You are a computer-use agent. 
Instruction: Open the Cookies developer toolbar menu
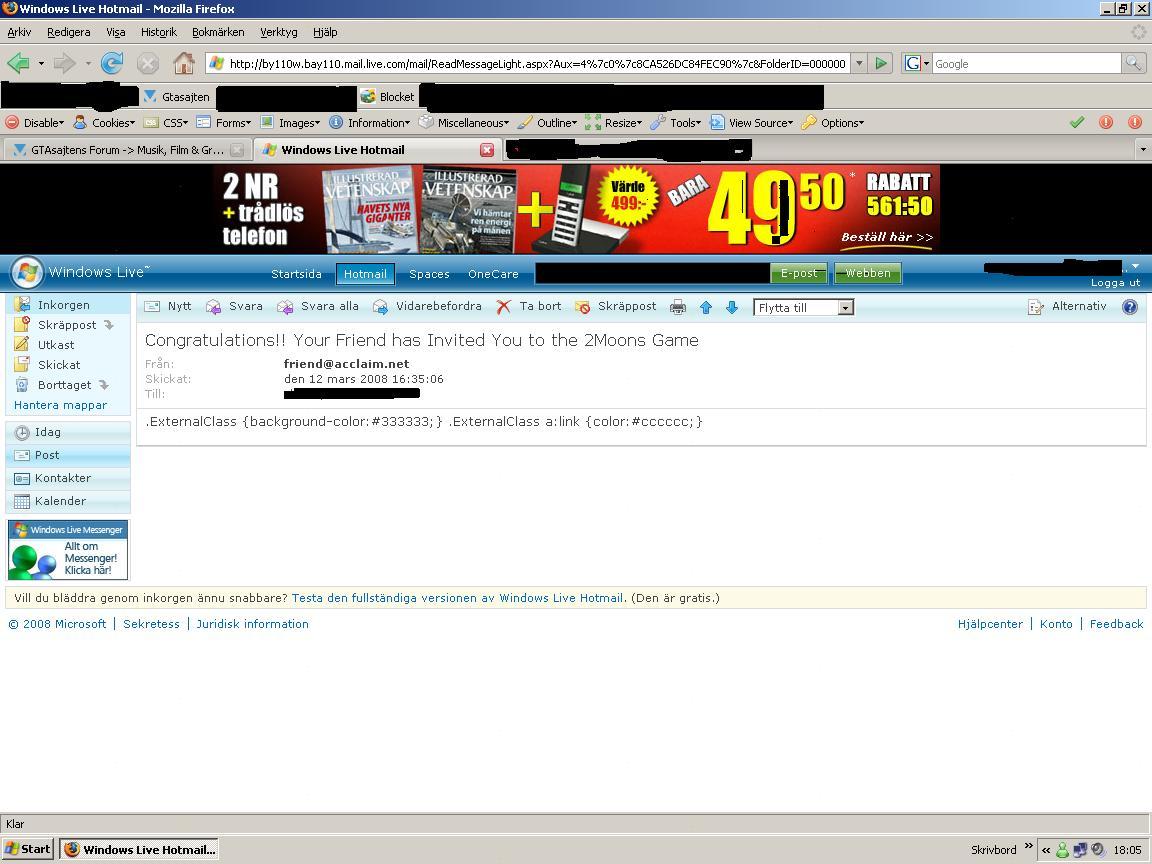click(x=104, y=123)
